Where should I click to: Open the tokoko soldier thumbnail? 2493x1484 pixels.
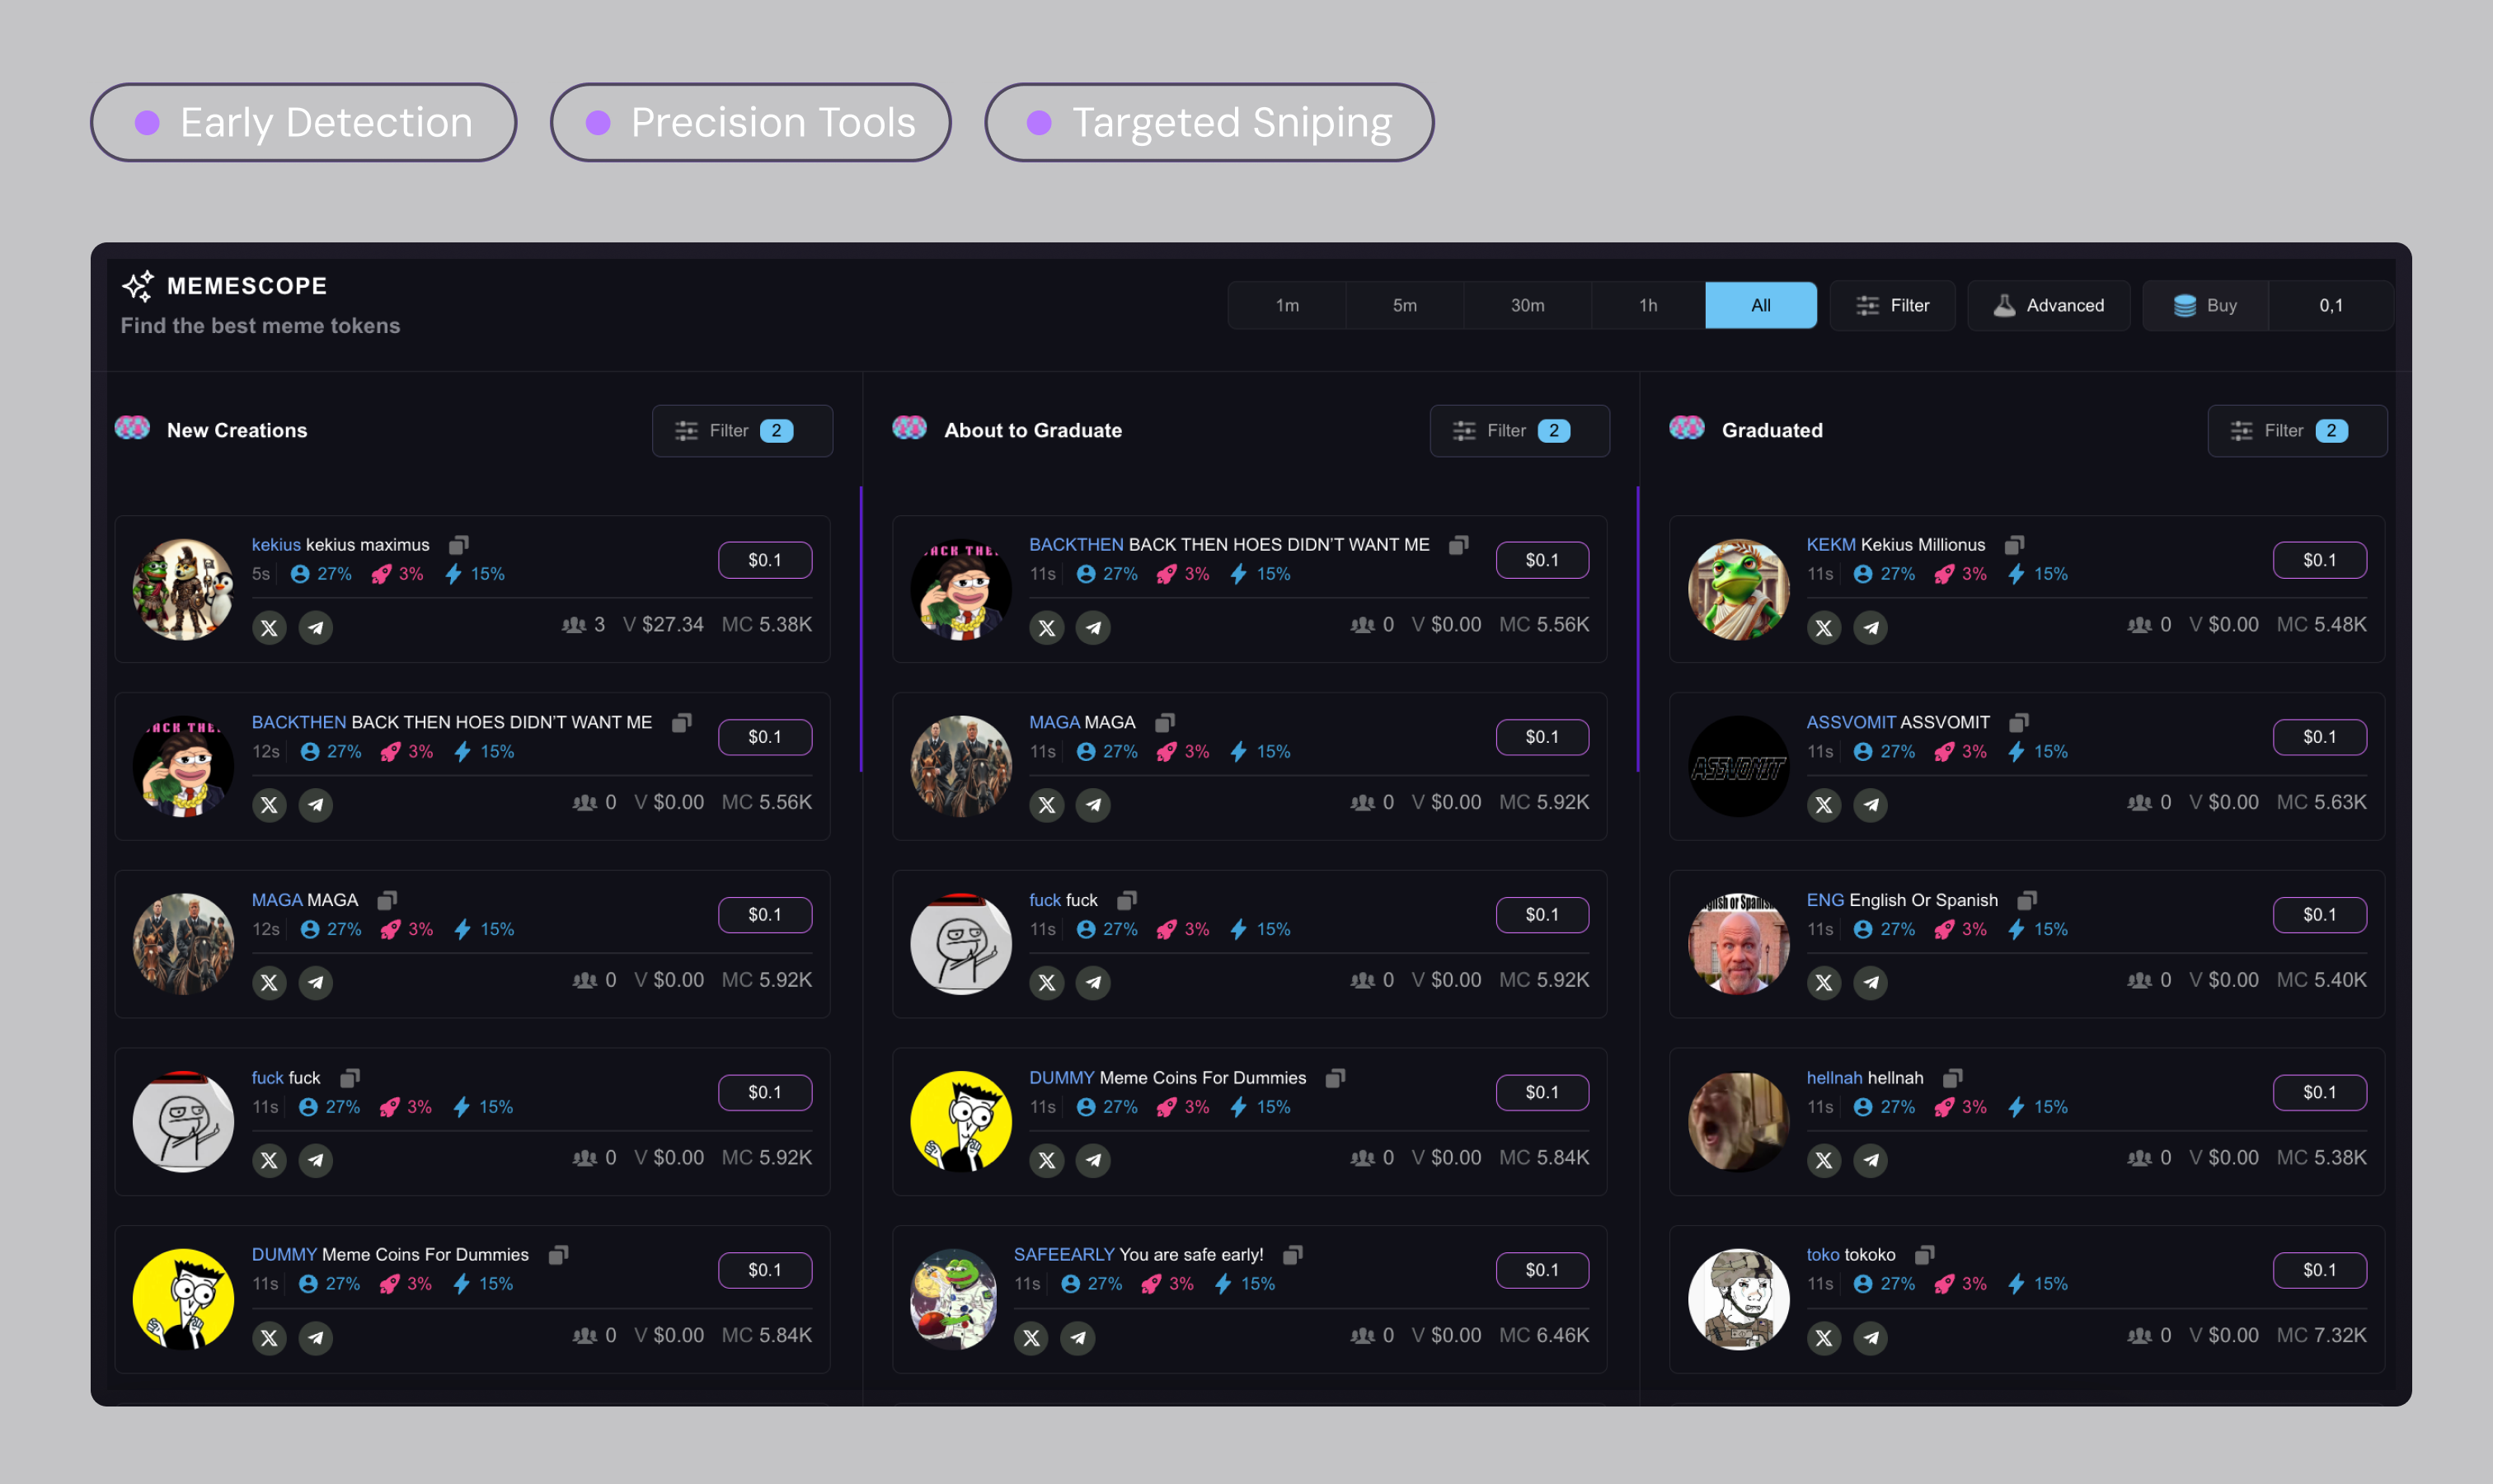click(1738, 1300)
